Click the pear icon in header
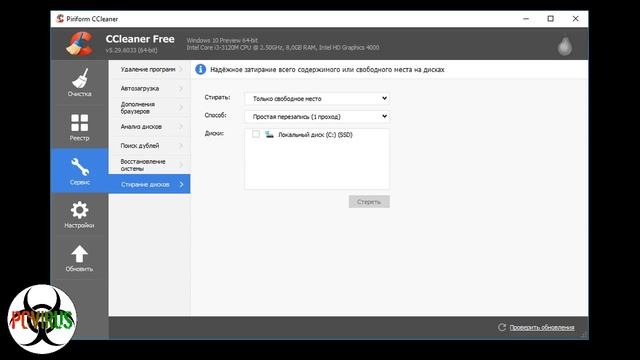The width and height of the screenshot is (640, 360). (565, 46)
